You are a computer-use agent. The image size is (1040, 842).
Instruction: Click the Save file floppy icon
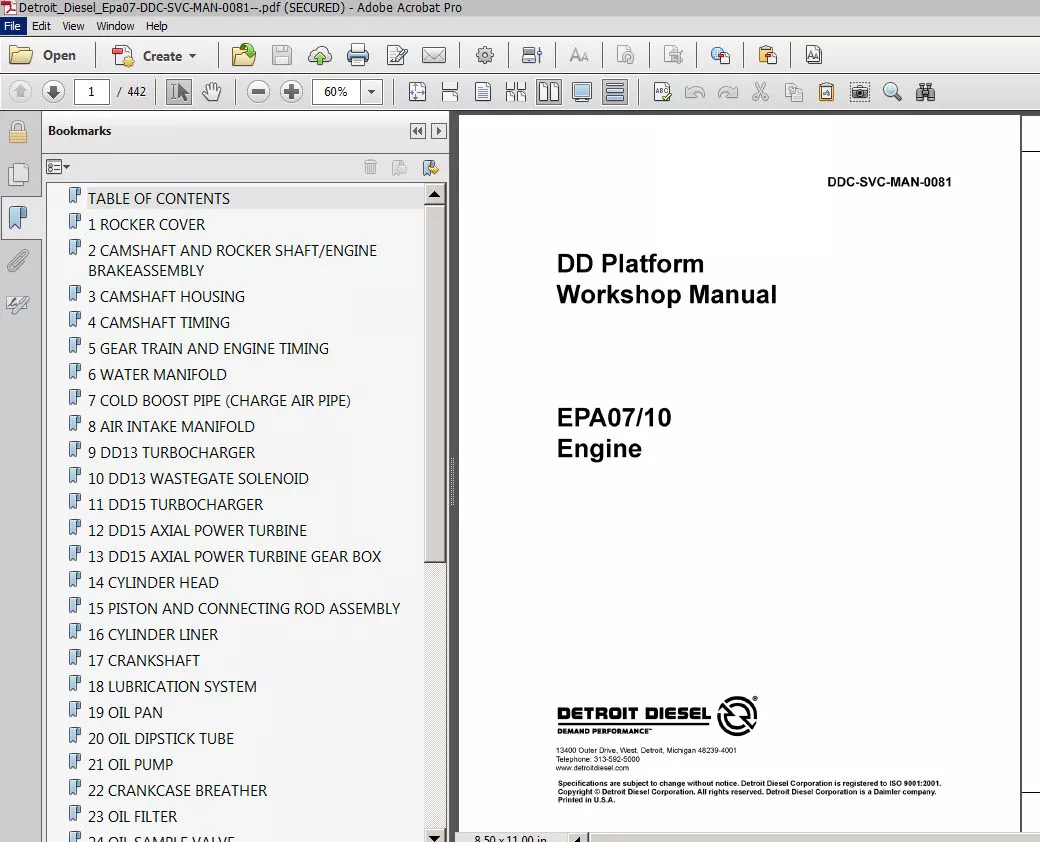click(282, 56)
